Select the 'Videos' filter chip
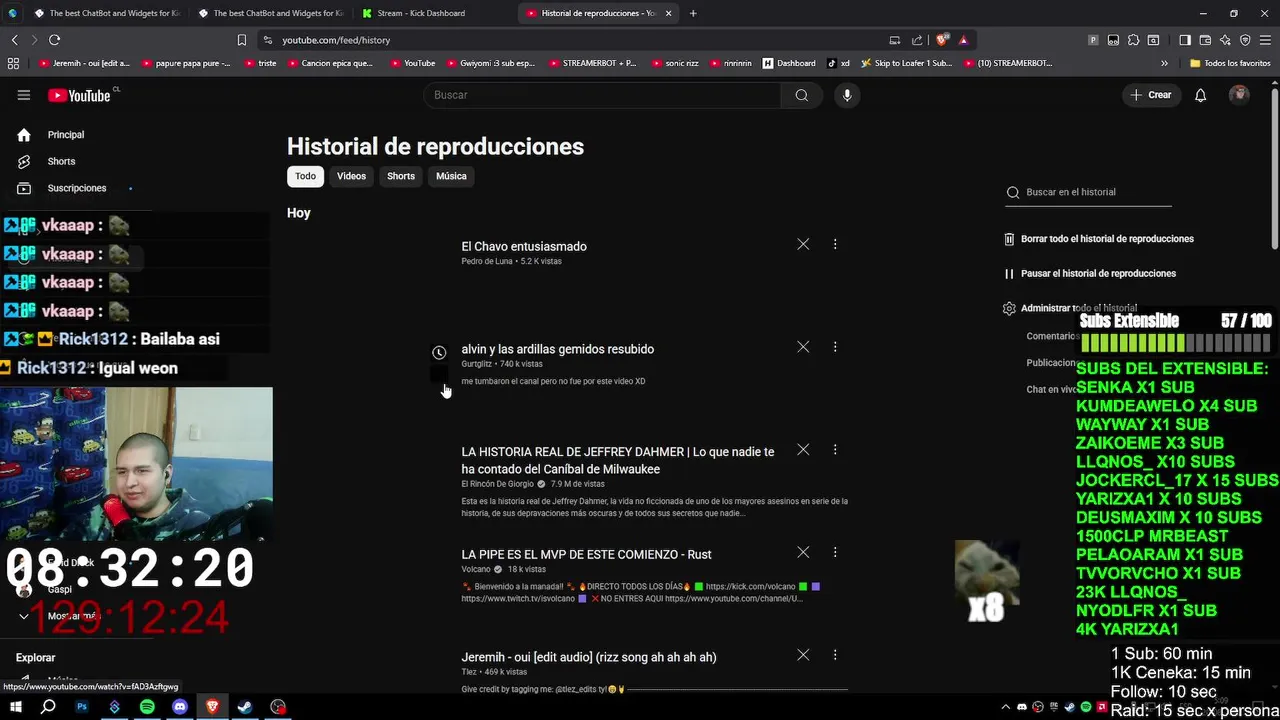 [351, 176]
